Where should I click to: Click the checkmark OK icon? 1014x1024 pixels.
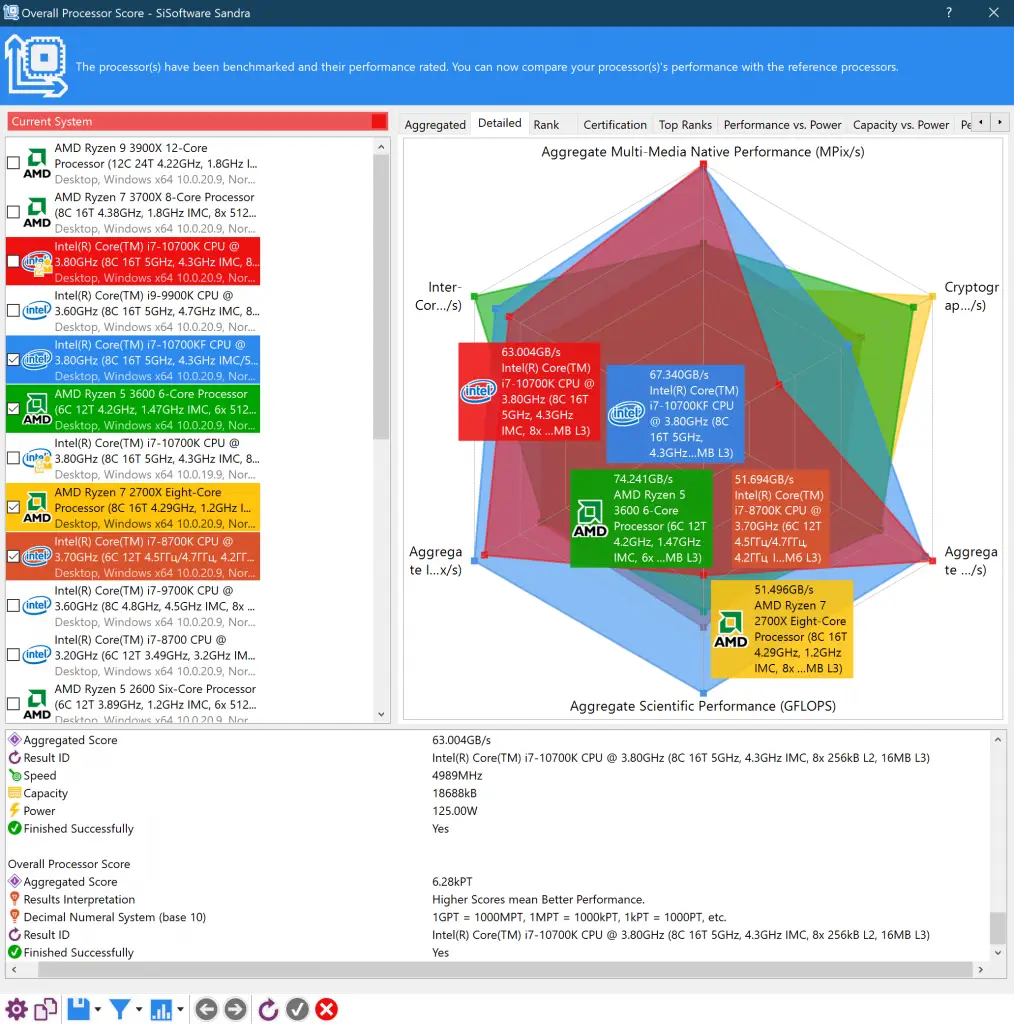(x=297, y=1009)
